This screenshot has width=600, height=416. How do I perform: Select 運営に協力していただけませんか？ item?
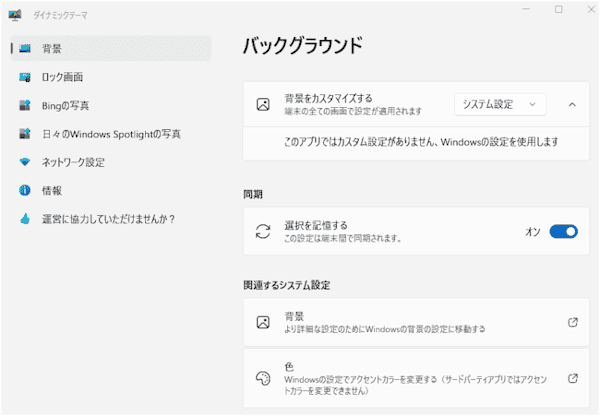coord(111,219)
